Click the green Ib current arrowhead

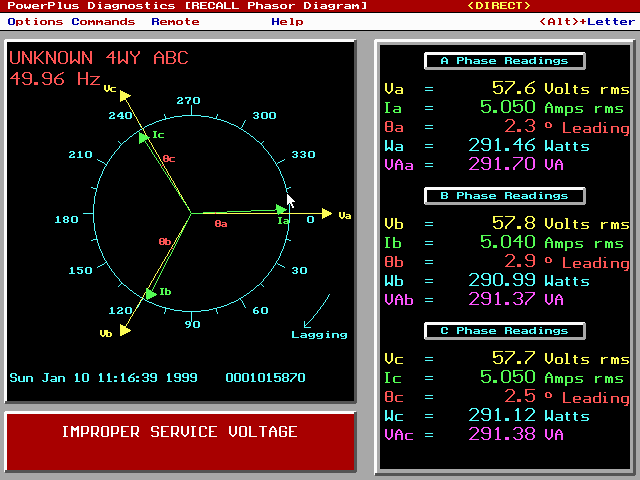tap(149, 292)
